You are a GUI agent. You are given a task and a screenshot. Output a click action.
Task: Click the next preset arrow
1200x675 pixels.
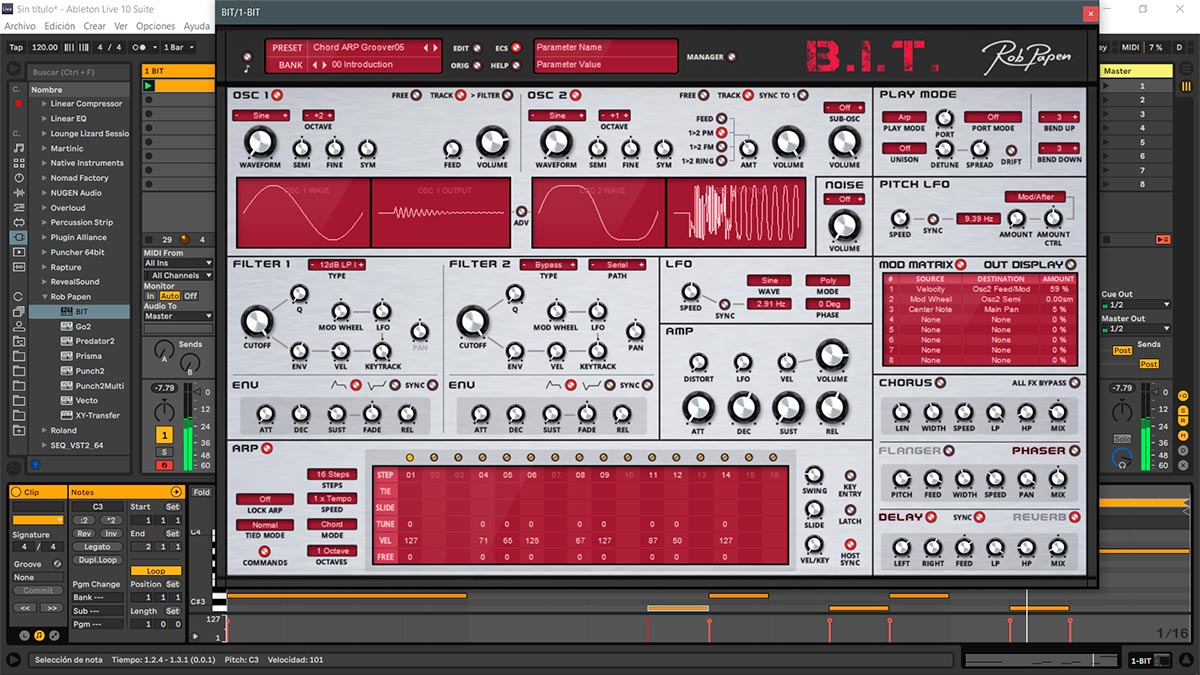435,47
